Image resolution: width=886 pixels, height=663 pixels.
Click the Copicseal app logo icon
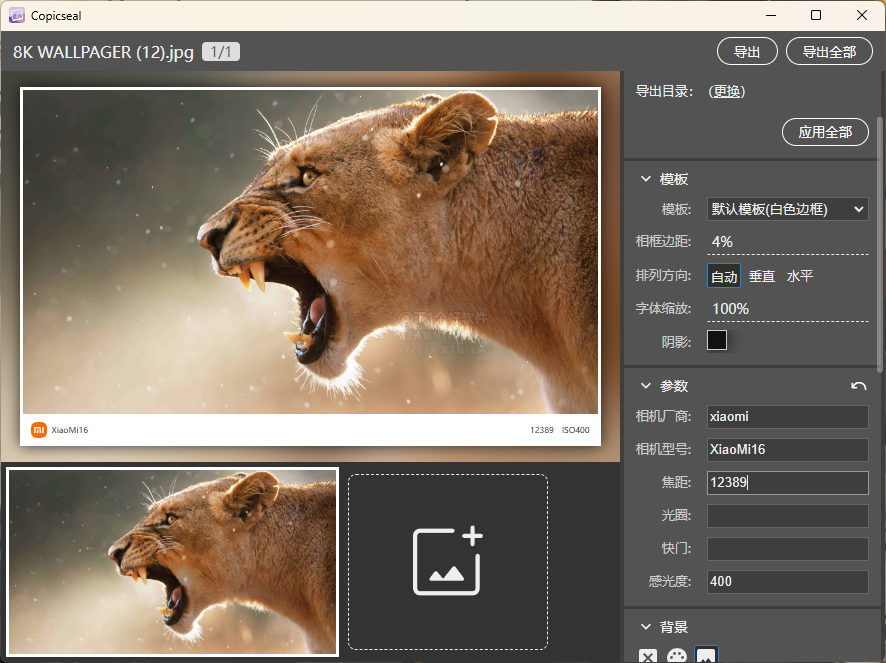point(17,15)
